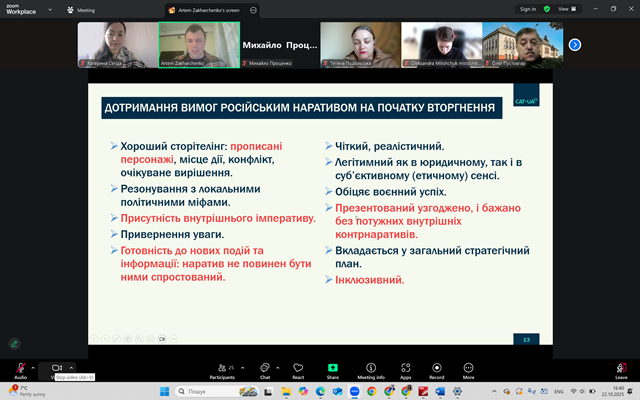Select Artemi Zakharchenko's video thumbnail
The width and height of the screenshot is (640, 400).
click(199, 44)
